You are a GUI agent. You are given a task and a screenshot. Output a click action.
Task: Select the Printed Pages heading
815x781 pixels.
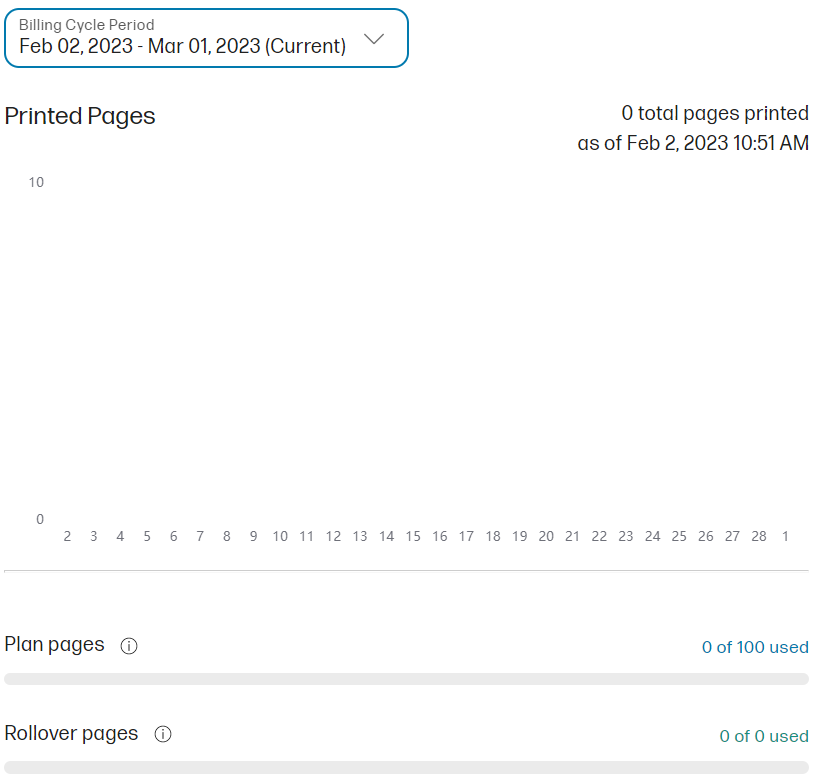(x=80, y=116)
